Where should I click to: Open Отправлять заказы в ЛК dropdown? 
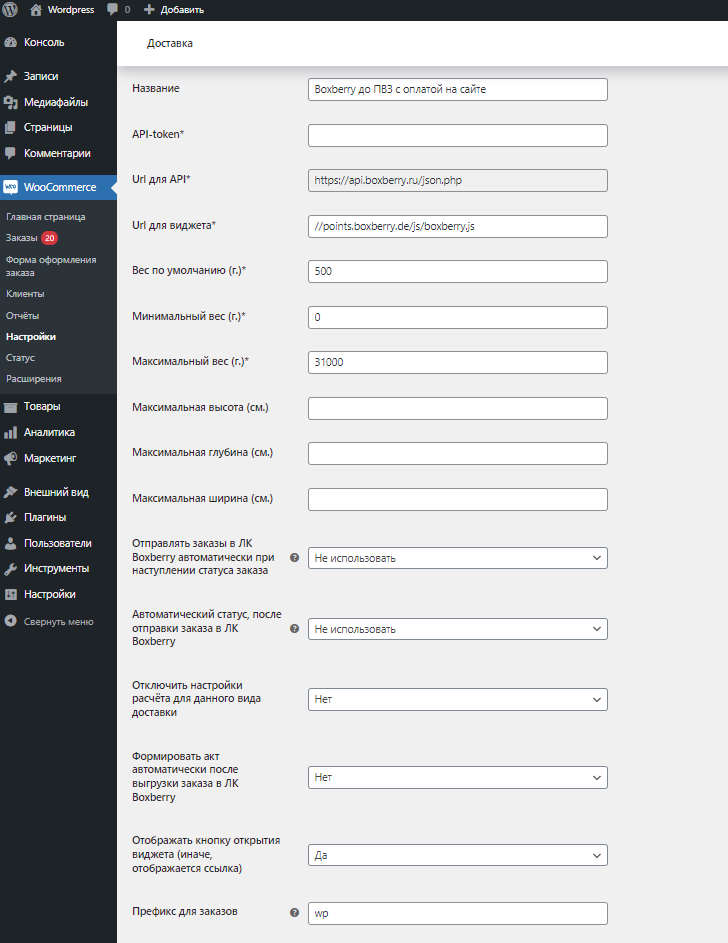(457, 558)
